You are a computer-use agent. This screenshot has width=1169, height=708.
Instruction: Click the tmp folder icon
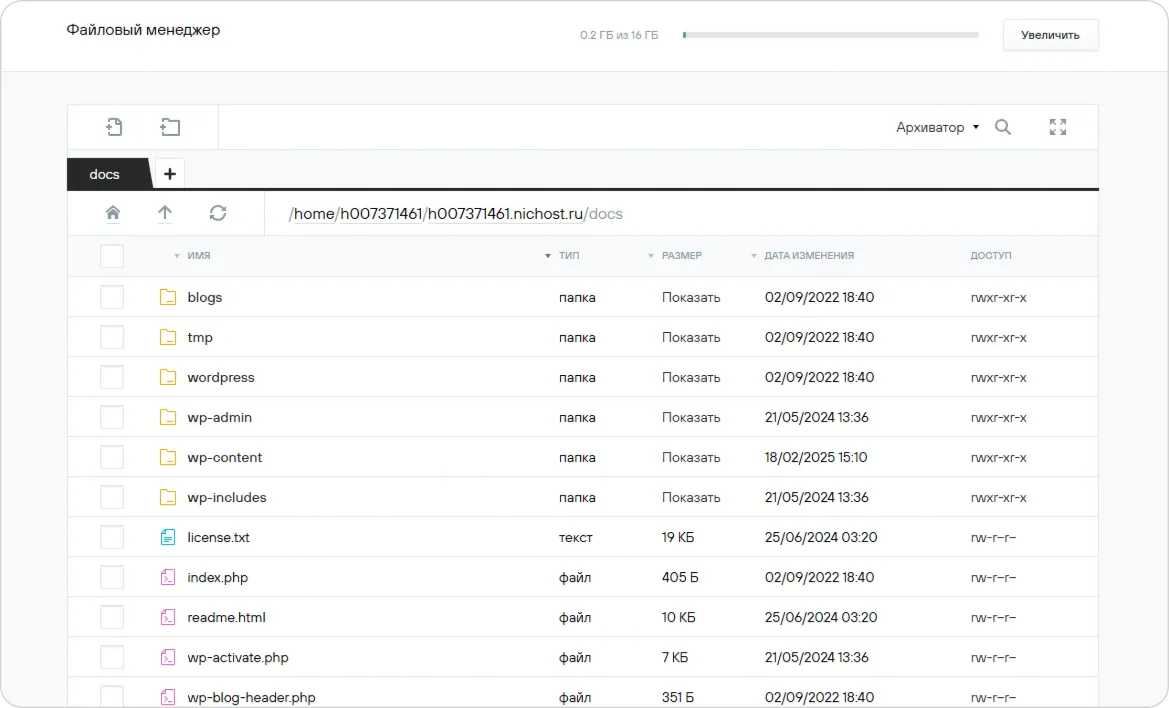168,338
